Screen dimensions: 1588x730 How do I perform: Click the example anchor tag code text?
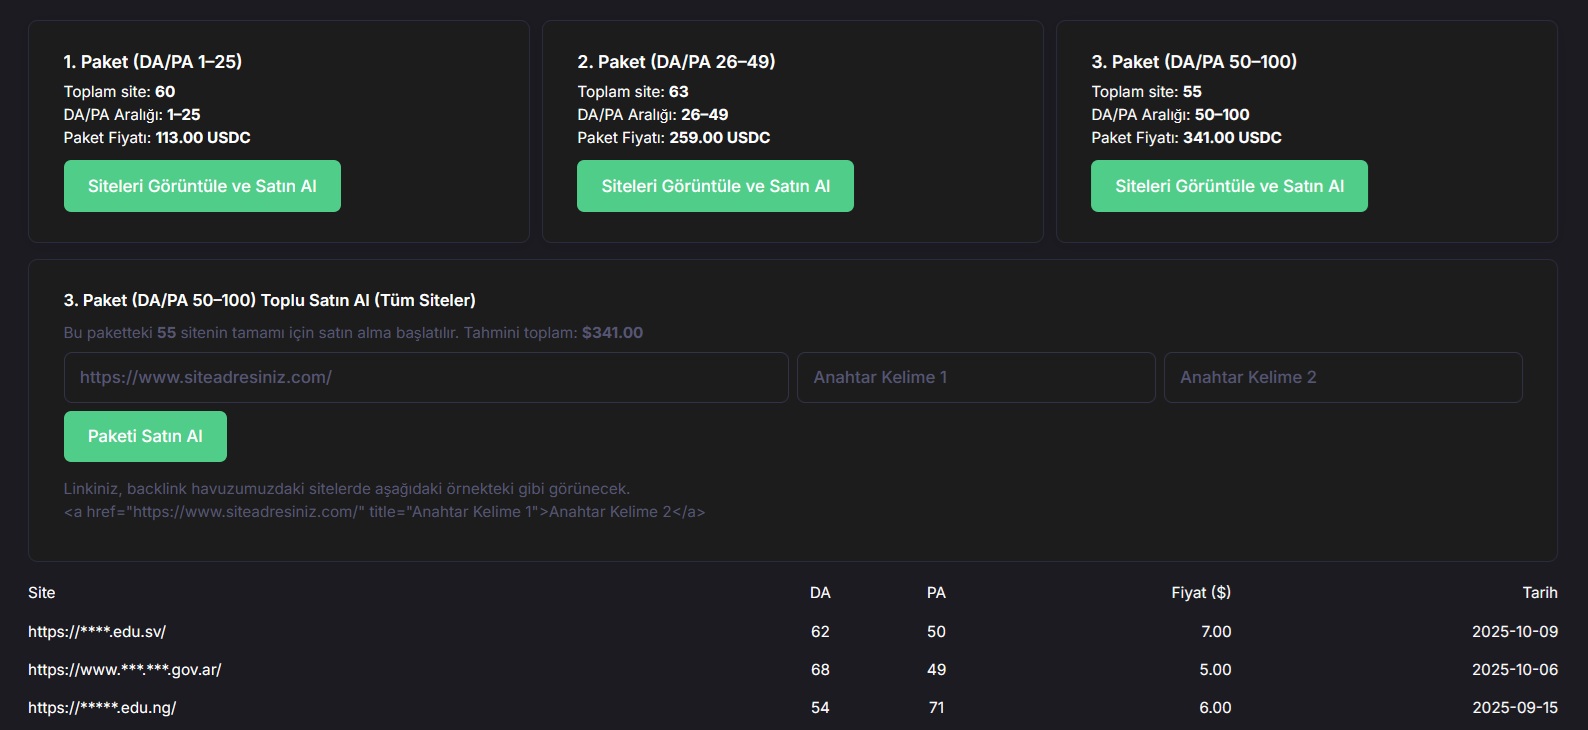(384, 512)
